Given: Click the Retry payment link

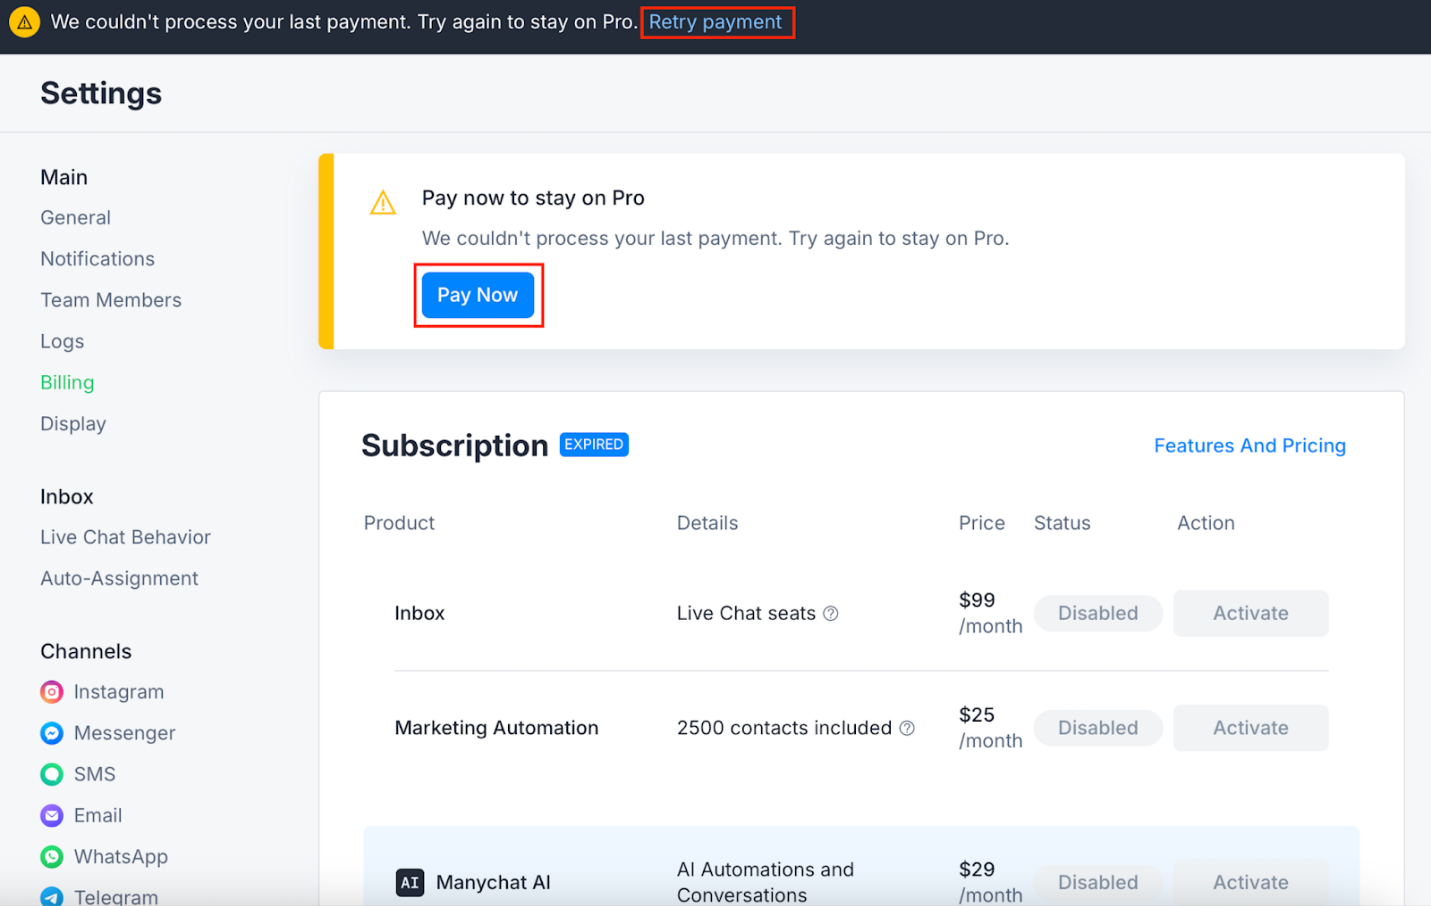Looking at the screenshot, I should [715, 22].
